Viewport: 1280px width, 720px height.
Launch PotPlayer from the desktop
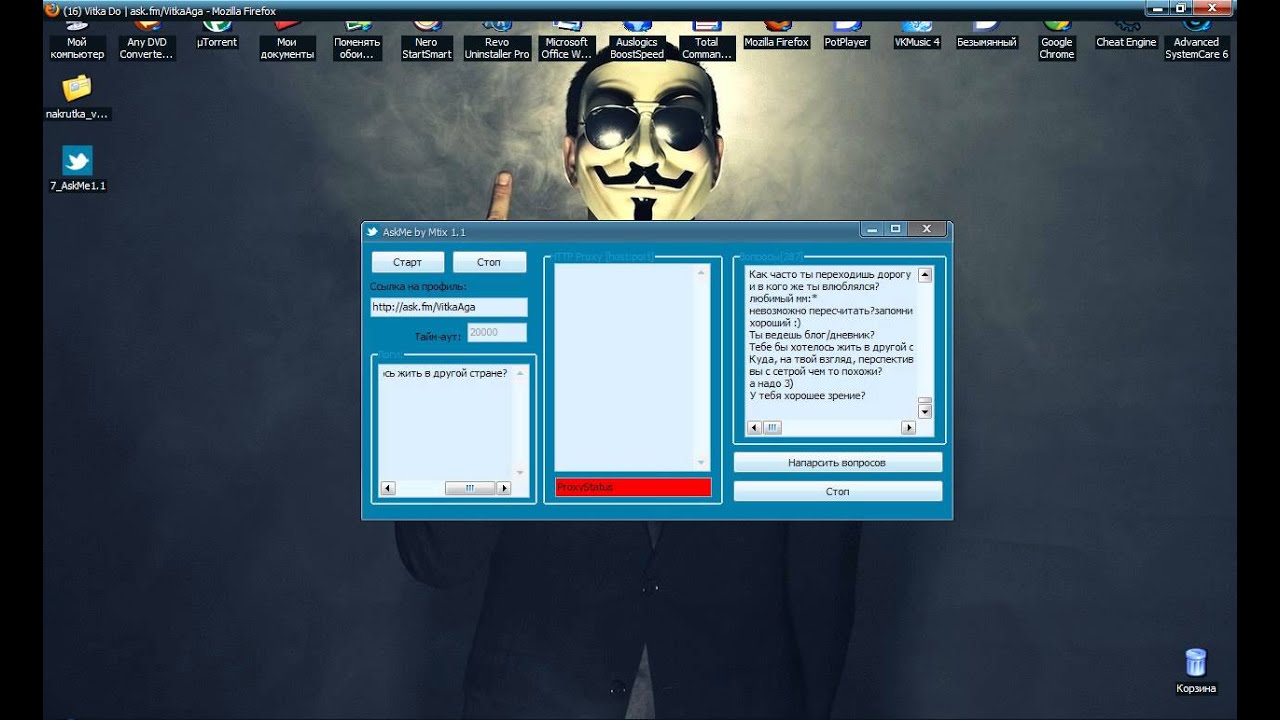click(847, 34)
